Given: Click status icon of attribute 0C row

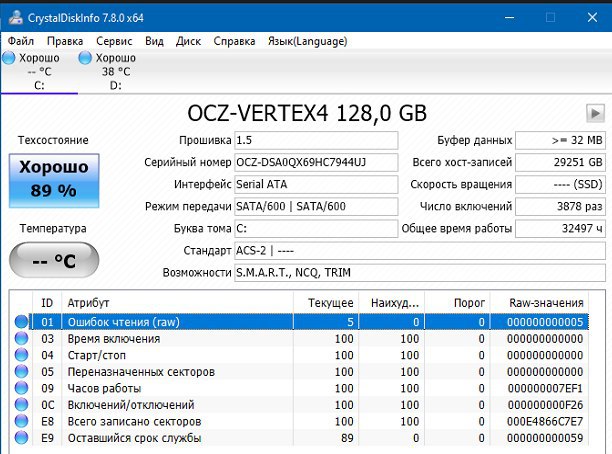Looking at the screenshot, I should pos(21,405).
